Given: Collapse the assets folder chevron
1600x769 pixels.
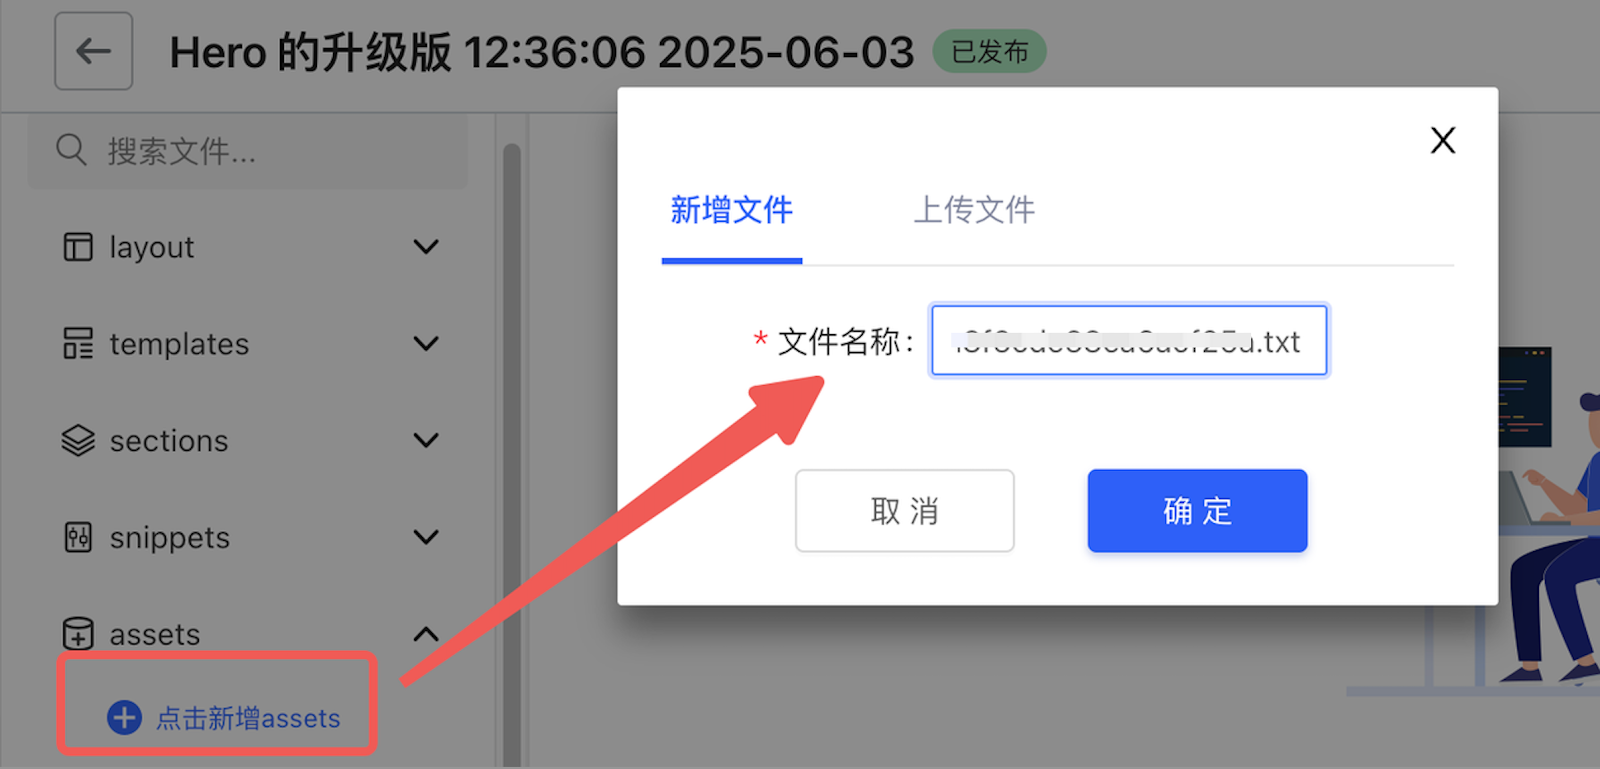Looking at the screenshot, I should point(426,634).
